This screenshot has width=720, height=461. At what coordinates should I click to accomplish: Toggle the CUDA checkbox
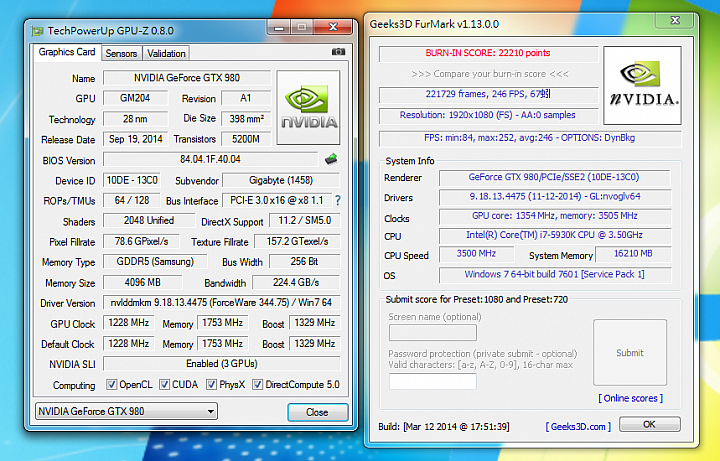click(x=164, y=384)
